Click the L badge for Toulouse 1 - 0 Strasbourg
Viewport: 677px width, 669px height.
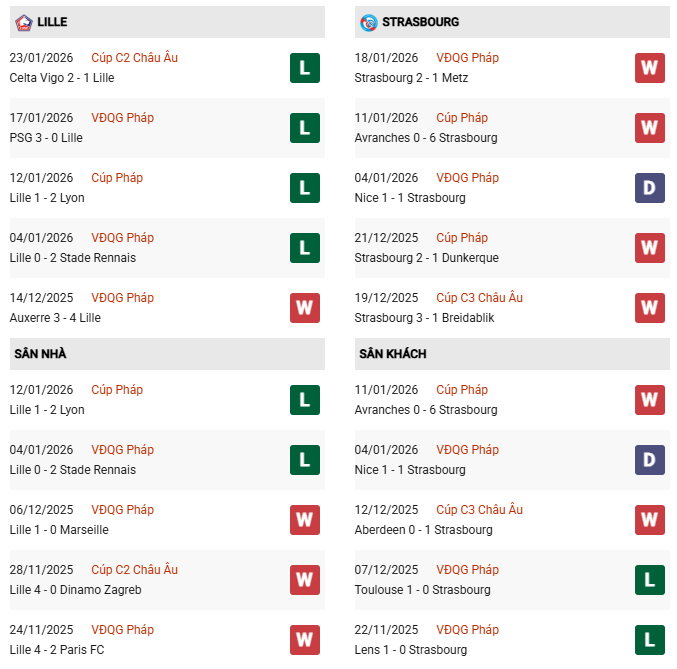point(650,580)
